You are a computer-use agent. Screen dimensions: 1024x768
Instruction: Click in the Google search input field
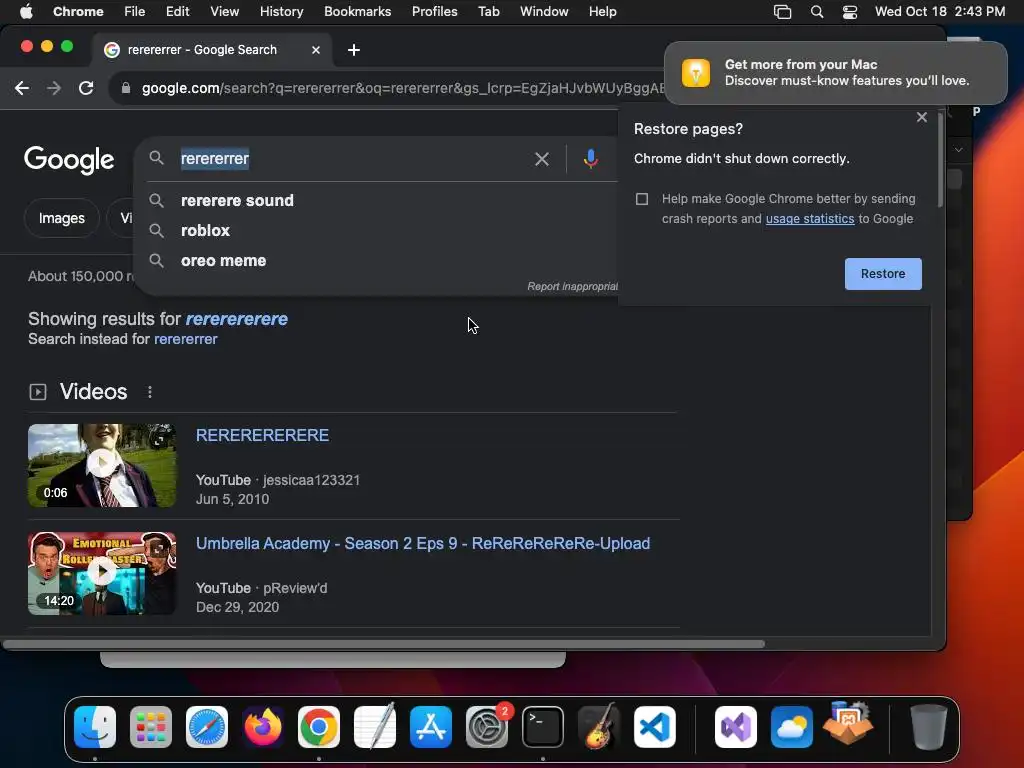(353, 159)
